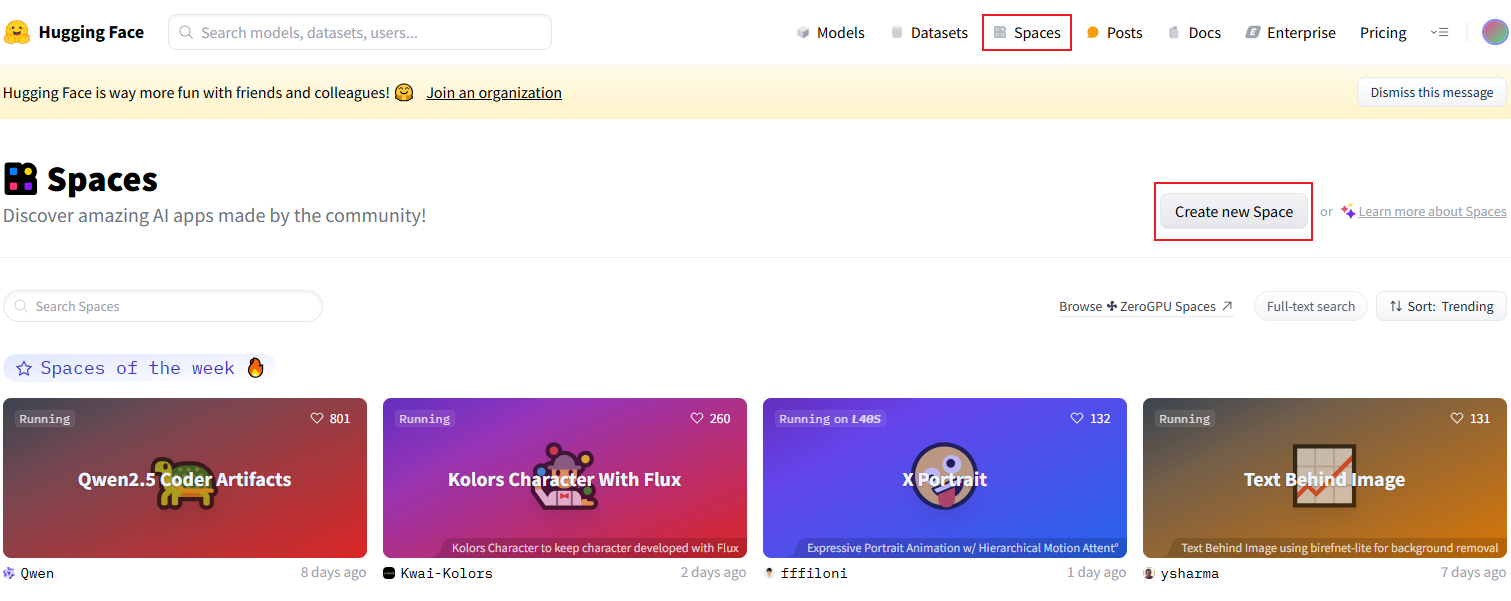Click the colorful Spaces heading icon
Screen dimensions: 1511x601
tap(20, 178)
